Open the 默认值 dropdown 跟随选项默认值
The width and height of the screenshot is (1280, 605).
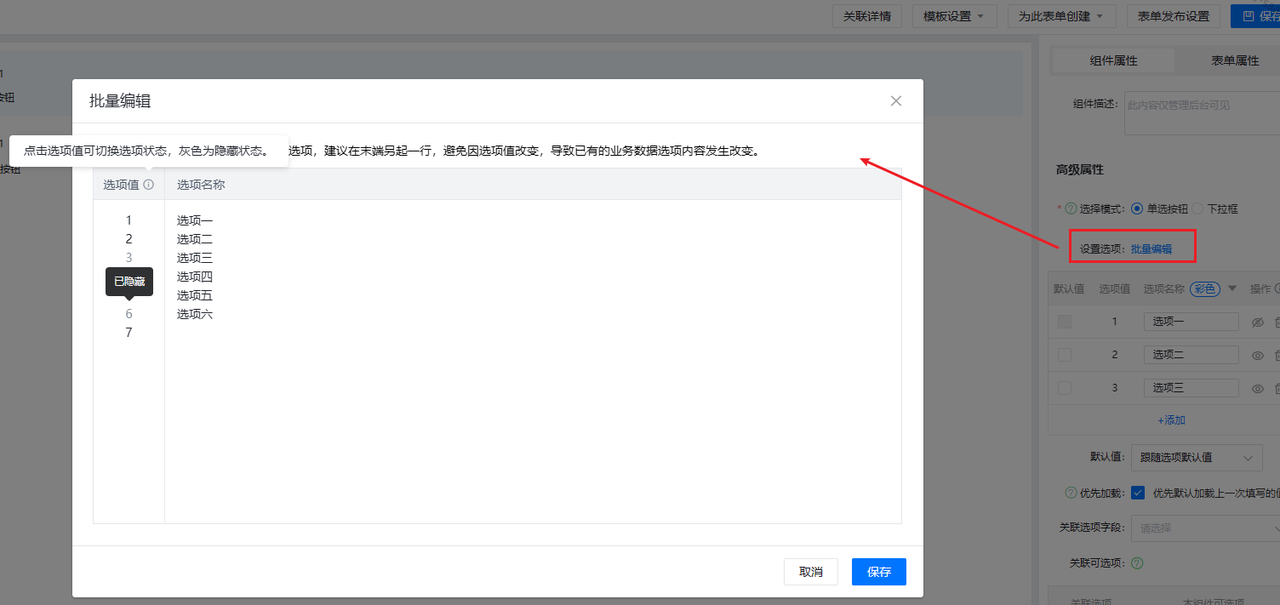[1197, 457]
